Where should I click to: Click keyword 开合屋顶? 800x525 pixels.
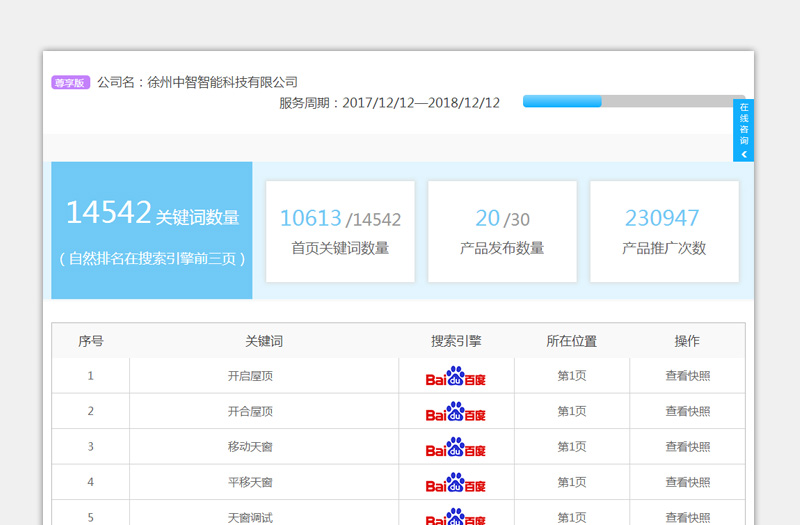(x=250, y=411)
